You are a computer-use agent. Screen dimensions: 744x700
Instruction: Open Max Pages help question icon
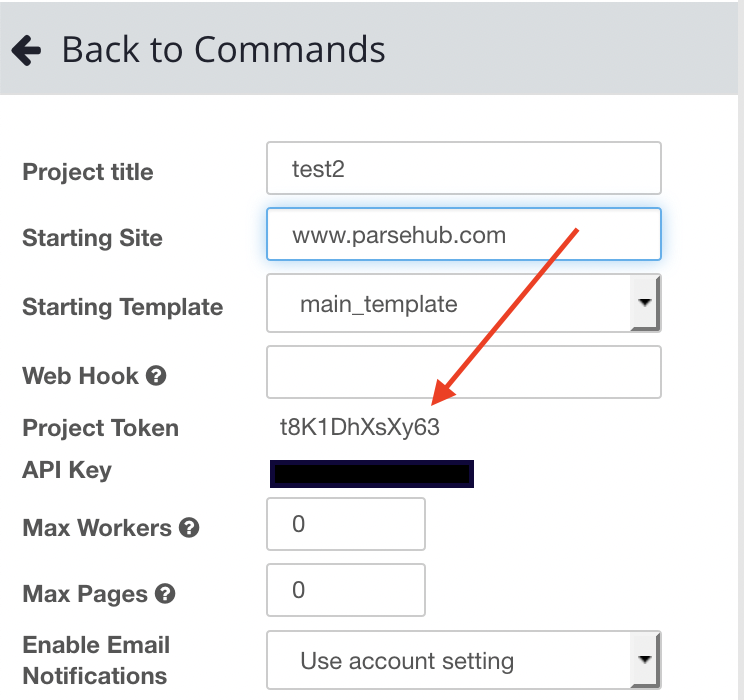click(x=165, y=594)
